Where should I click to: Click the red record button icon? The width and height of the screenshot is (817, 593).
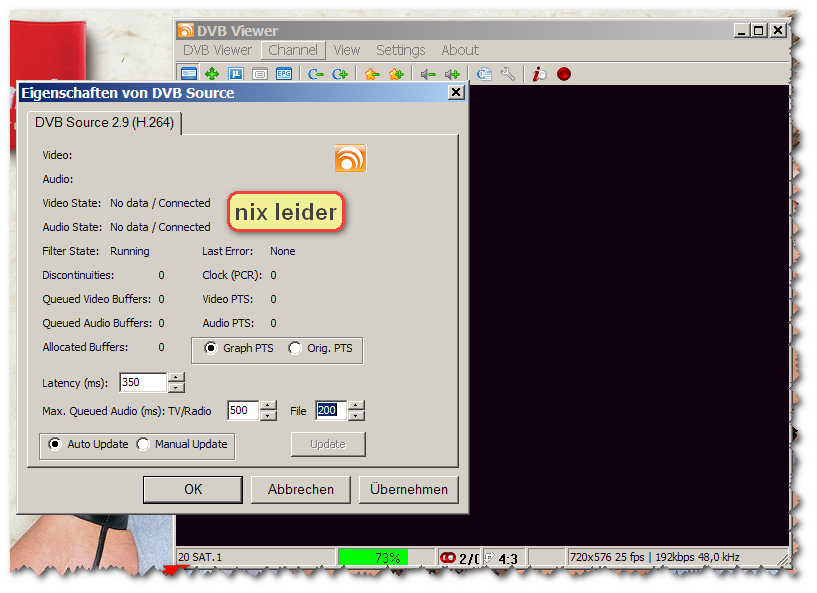(x=564, y=74)
